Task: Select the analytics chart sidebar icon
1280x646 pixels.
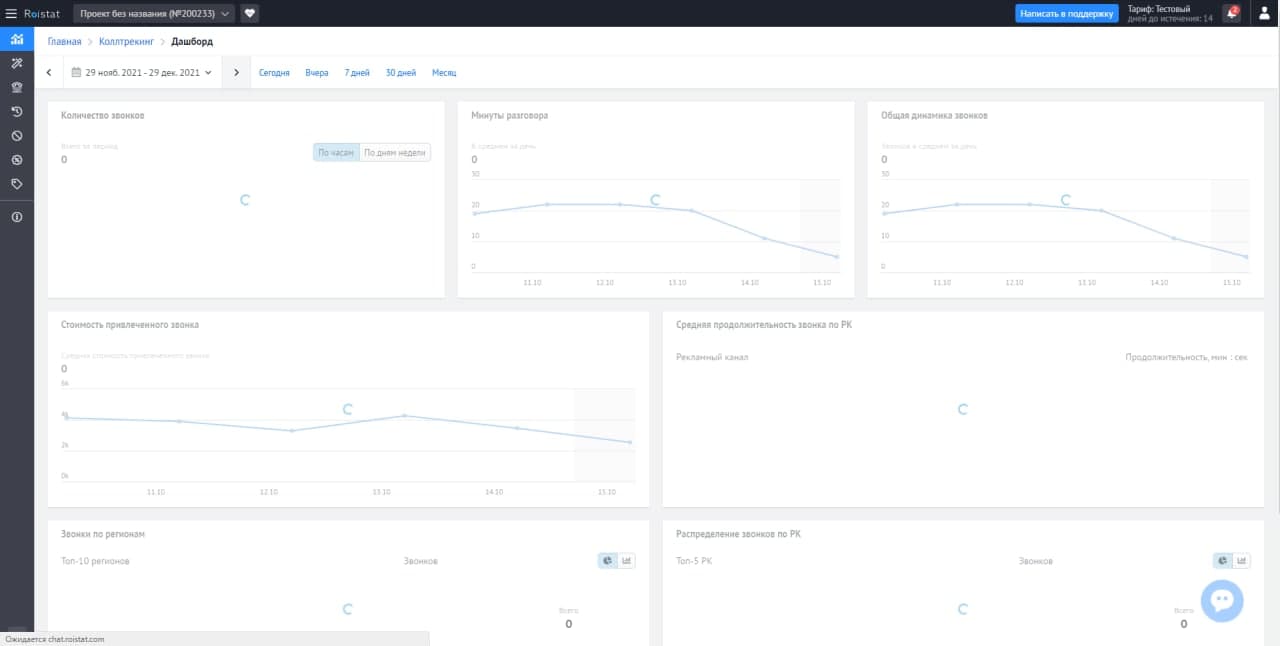Action: click(17, 39)
